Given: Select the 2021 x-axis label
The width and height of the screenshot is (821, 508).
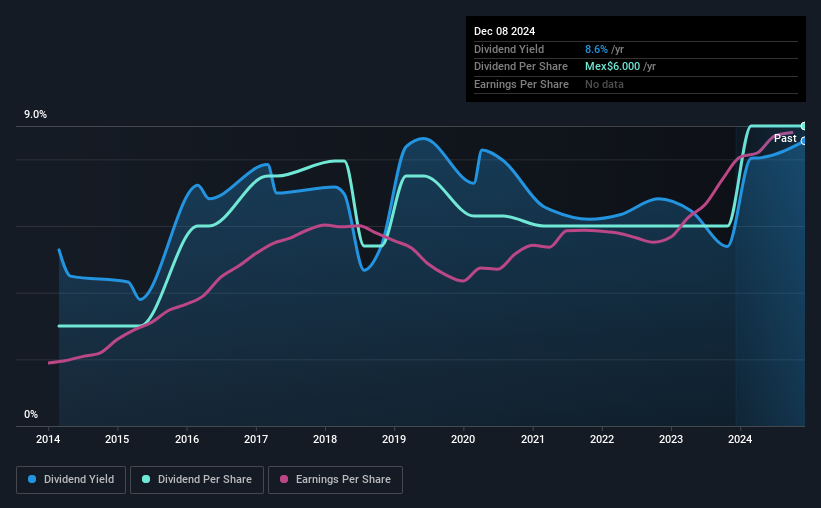Looking at the screenshot, I should (x=532, y=439).
